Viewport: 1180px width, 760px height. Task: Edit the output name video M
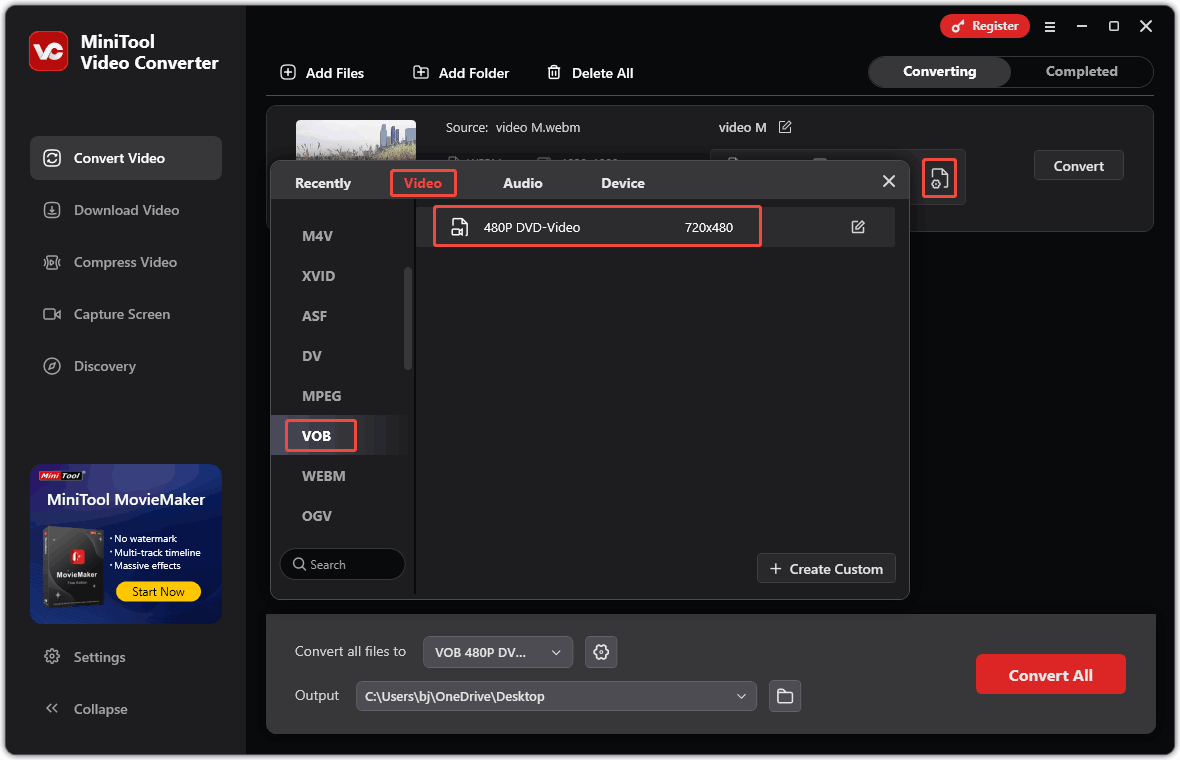pos(785,127)
